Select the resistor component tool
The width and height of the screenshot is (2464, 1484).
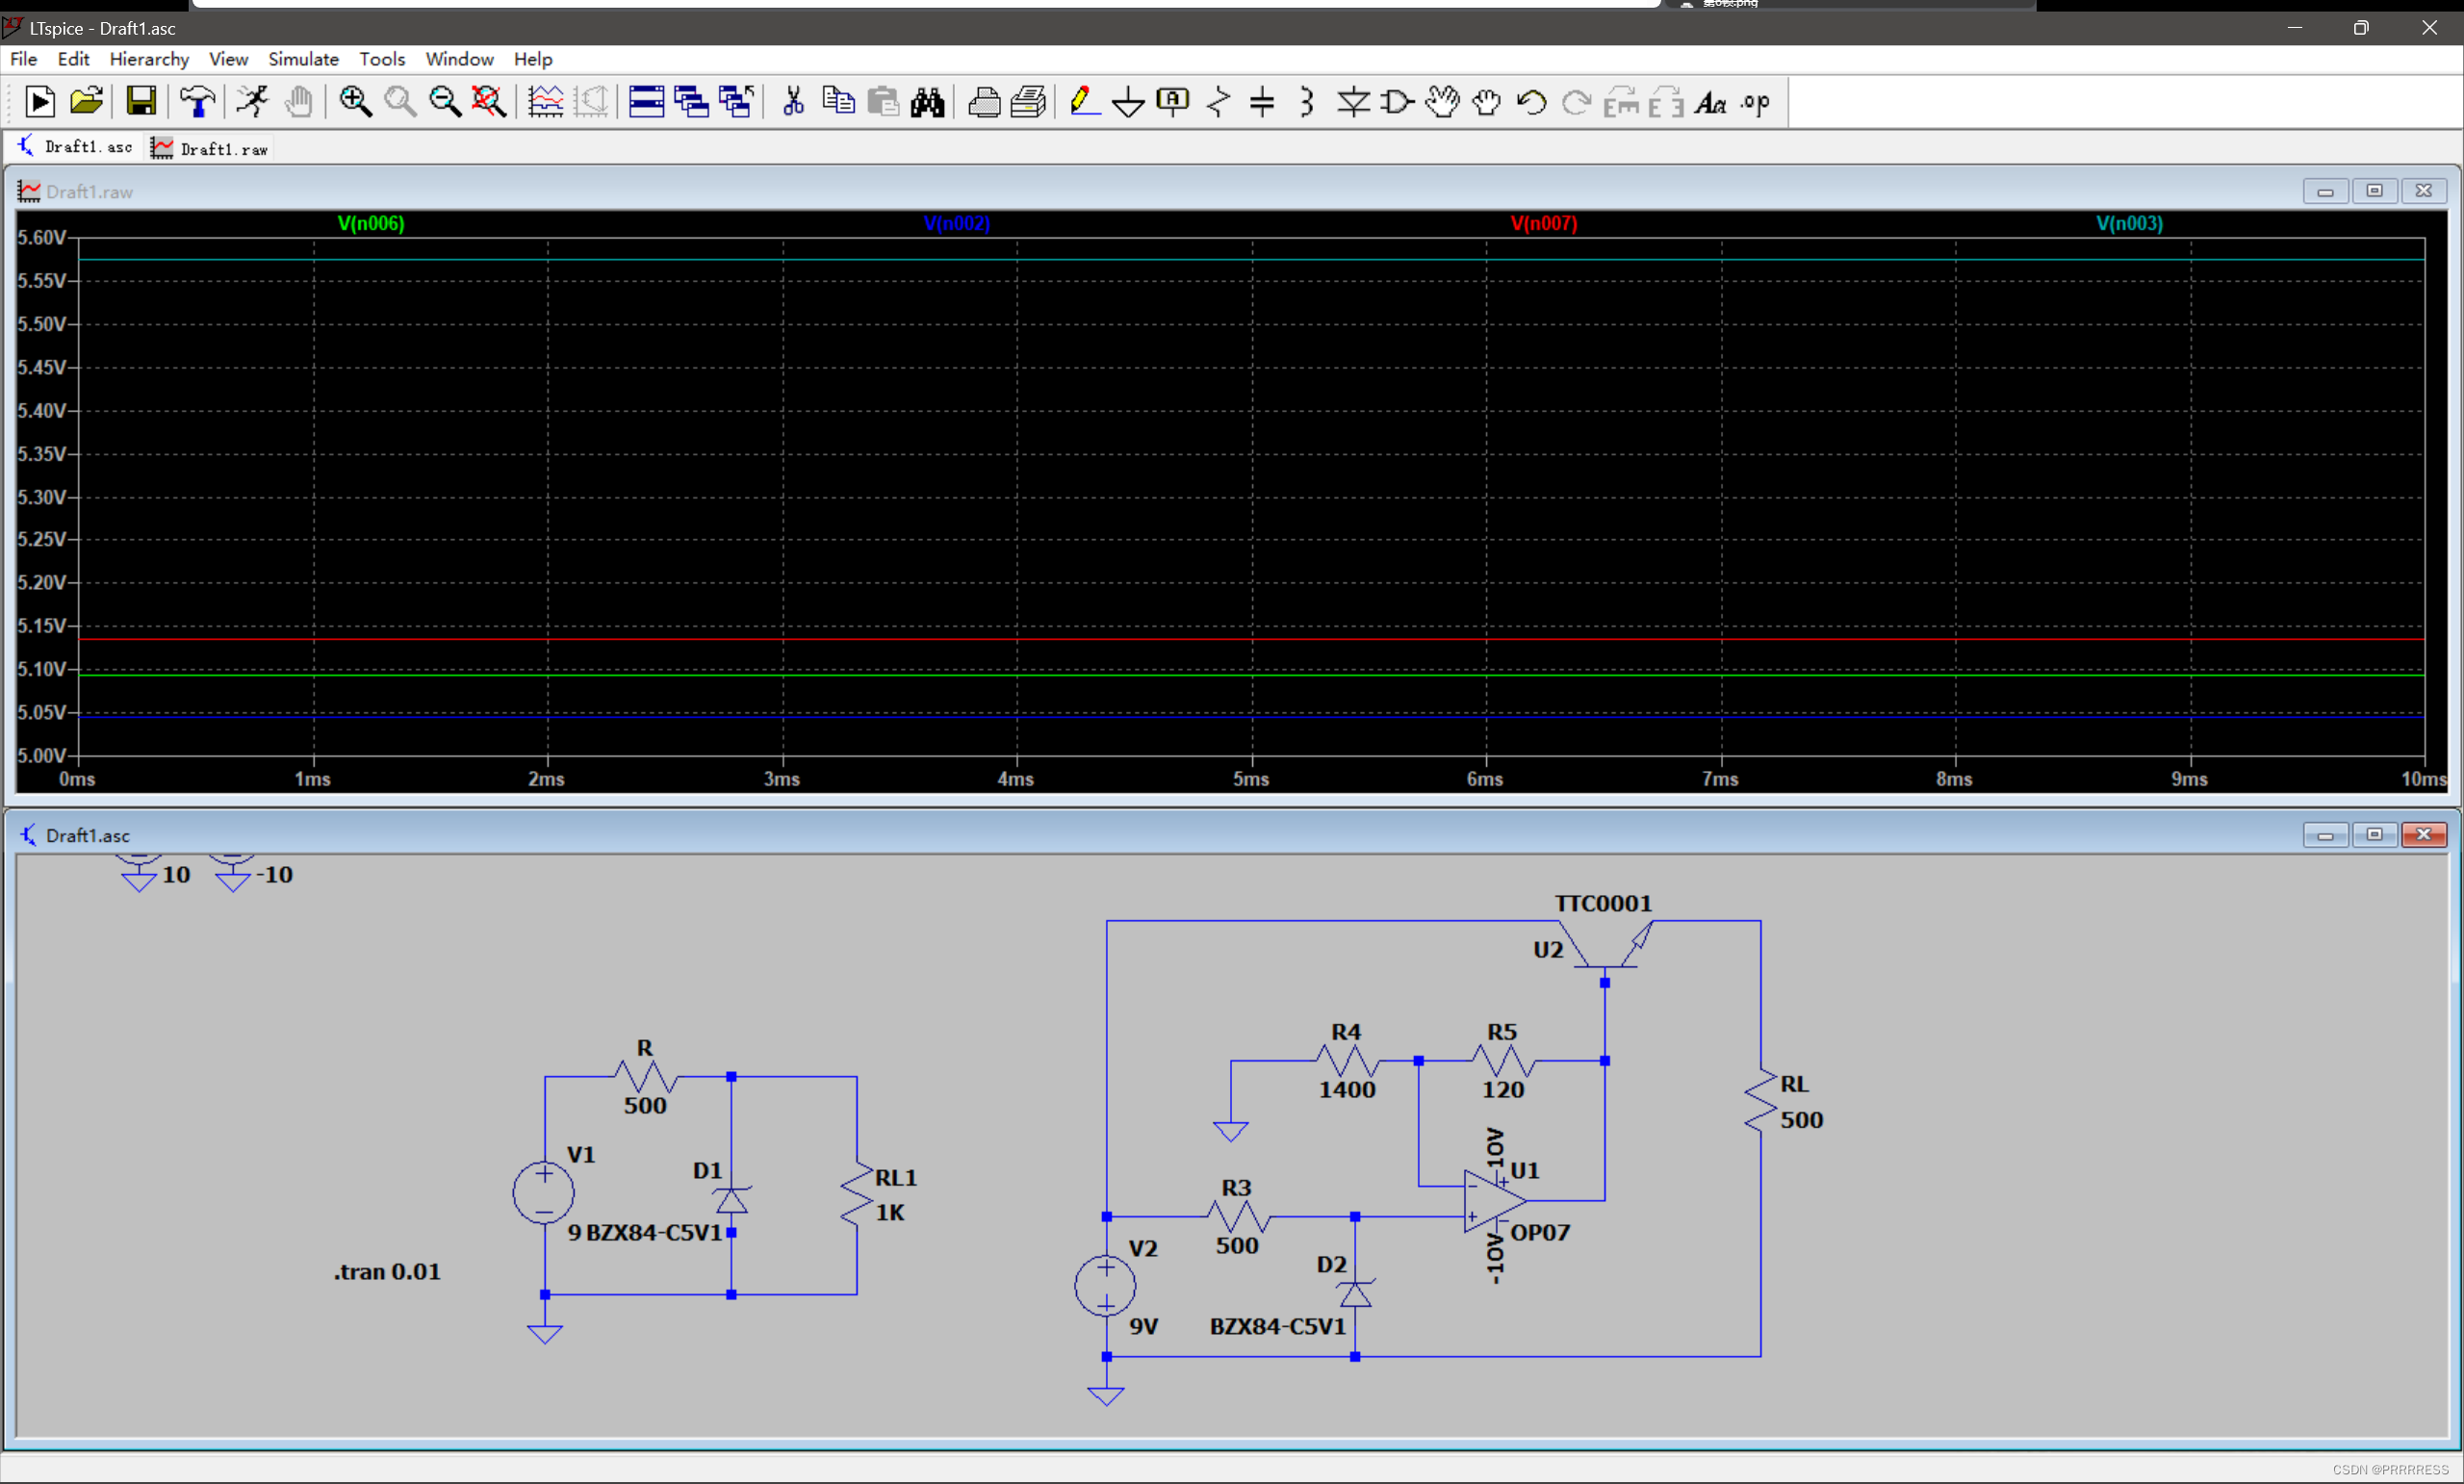(1218, 101)
